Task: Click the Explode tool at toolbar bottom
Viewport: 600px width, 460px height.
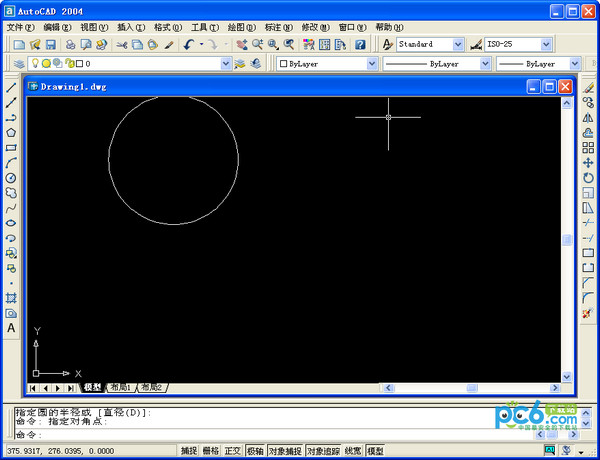Action: pyautogui.click(x=588, y=313)
